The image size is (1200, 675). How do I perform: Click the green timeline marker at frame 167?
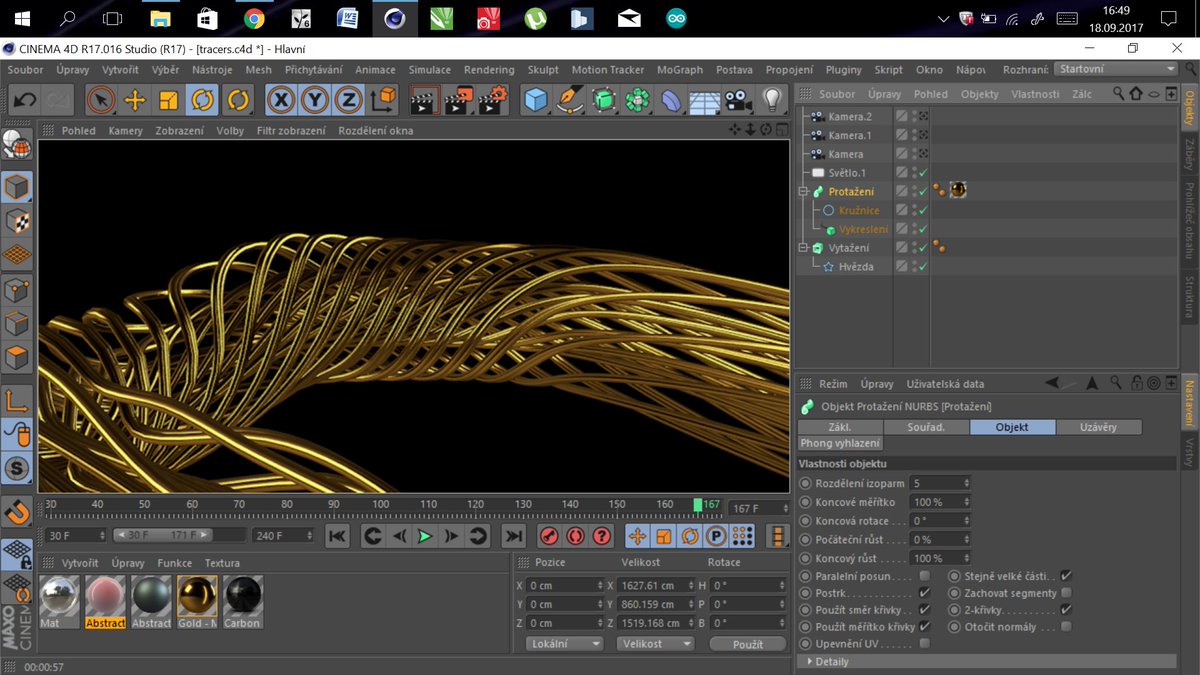pyautogui.click(x=698, y=505)
